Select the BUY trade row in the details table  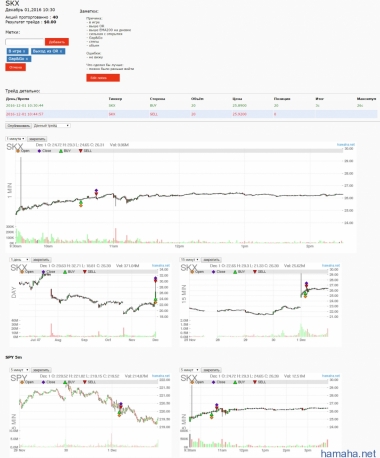click(191, 105)
